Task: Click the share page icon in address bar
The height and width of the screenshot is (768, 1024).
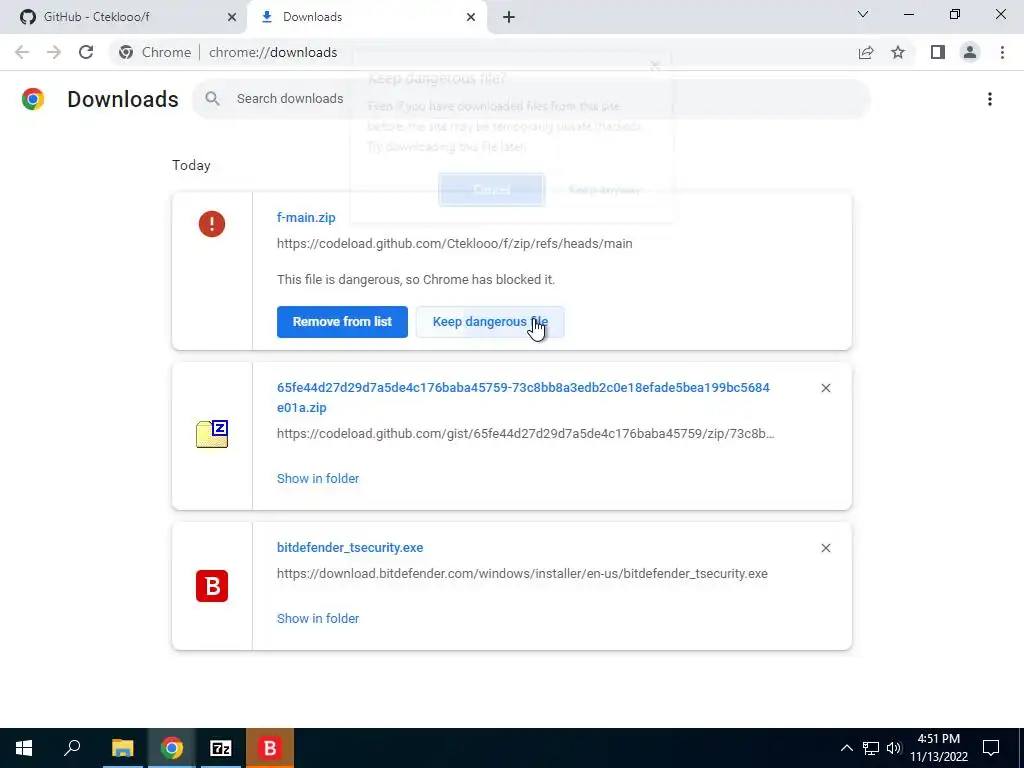Action: tap(866, 52)
